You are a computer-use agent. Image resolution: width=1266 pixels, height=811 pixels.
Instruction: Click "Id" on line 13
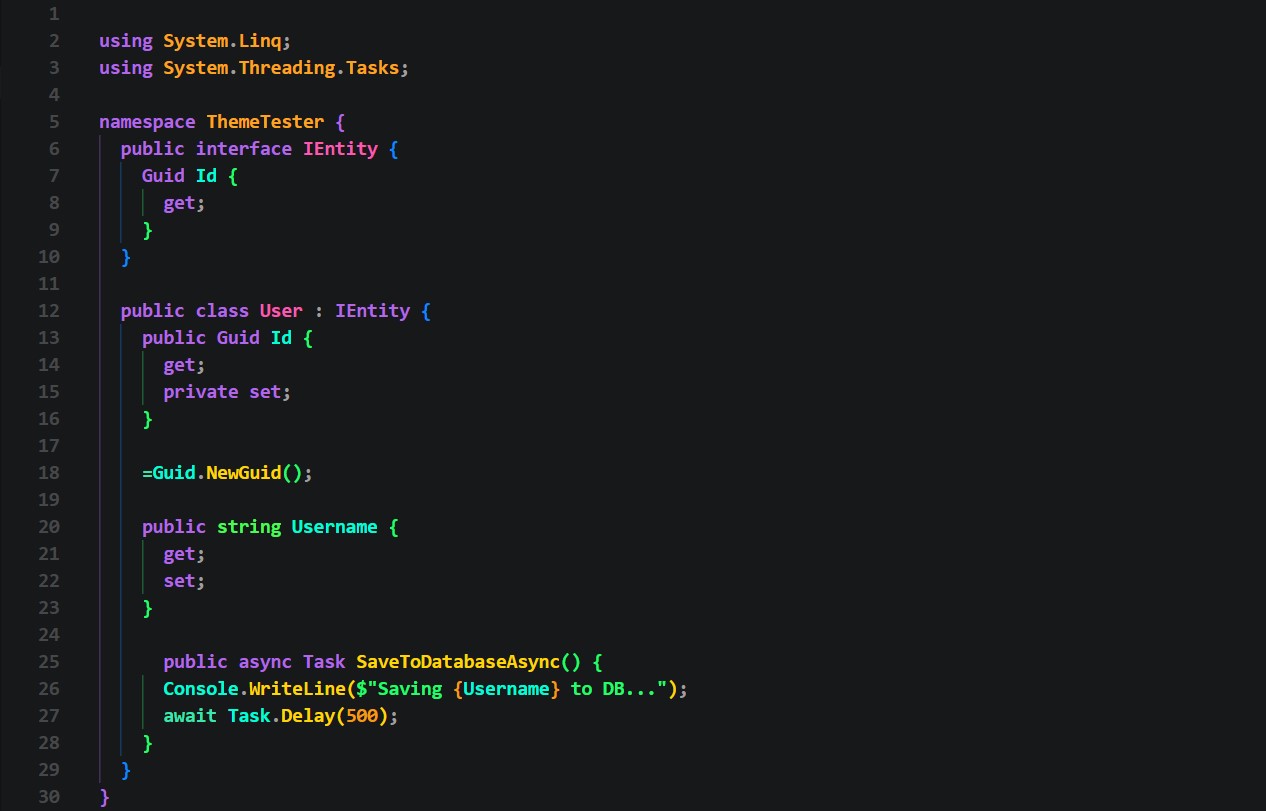pyautogui.click(x=282, y=338)
